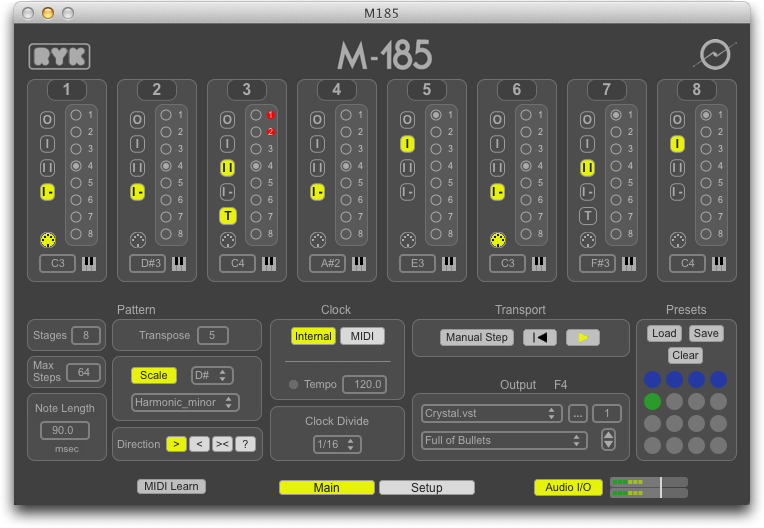
Task: Click the yellow play button
Action: pos(583,338)
